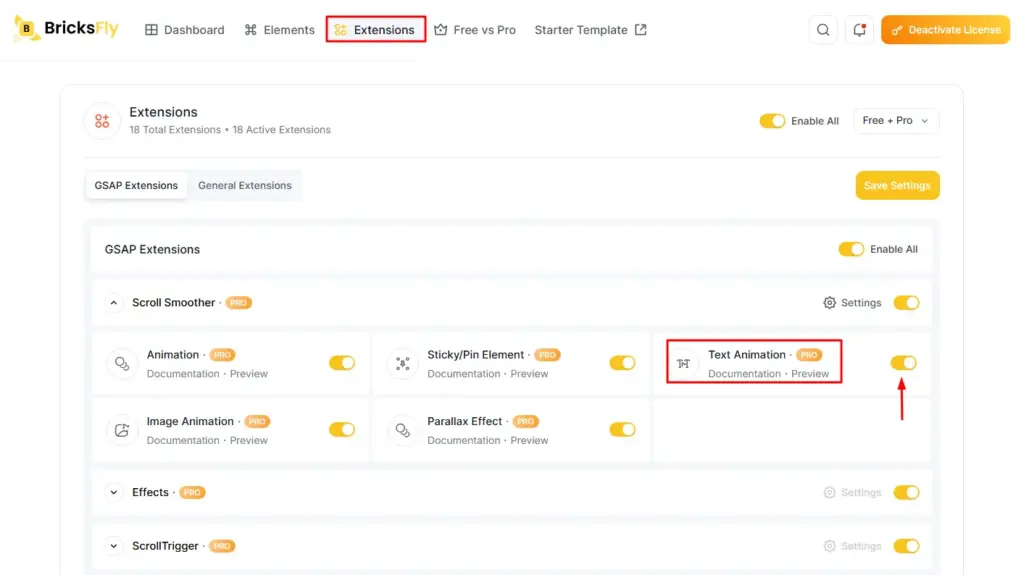The height and width of the screenshot is (575, 1024).
Task: Open the search icon button
Action: tap(823, 30)
